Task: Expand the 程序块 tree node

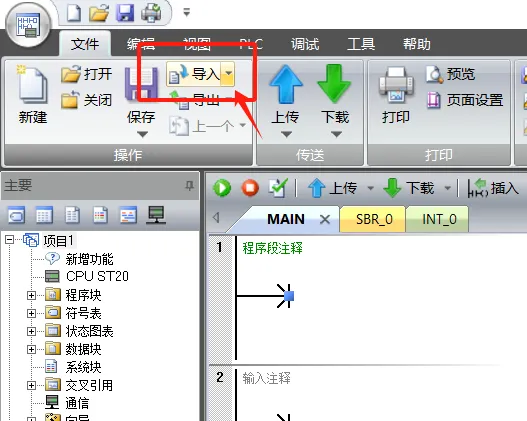Action: [x=31, y=295]
